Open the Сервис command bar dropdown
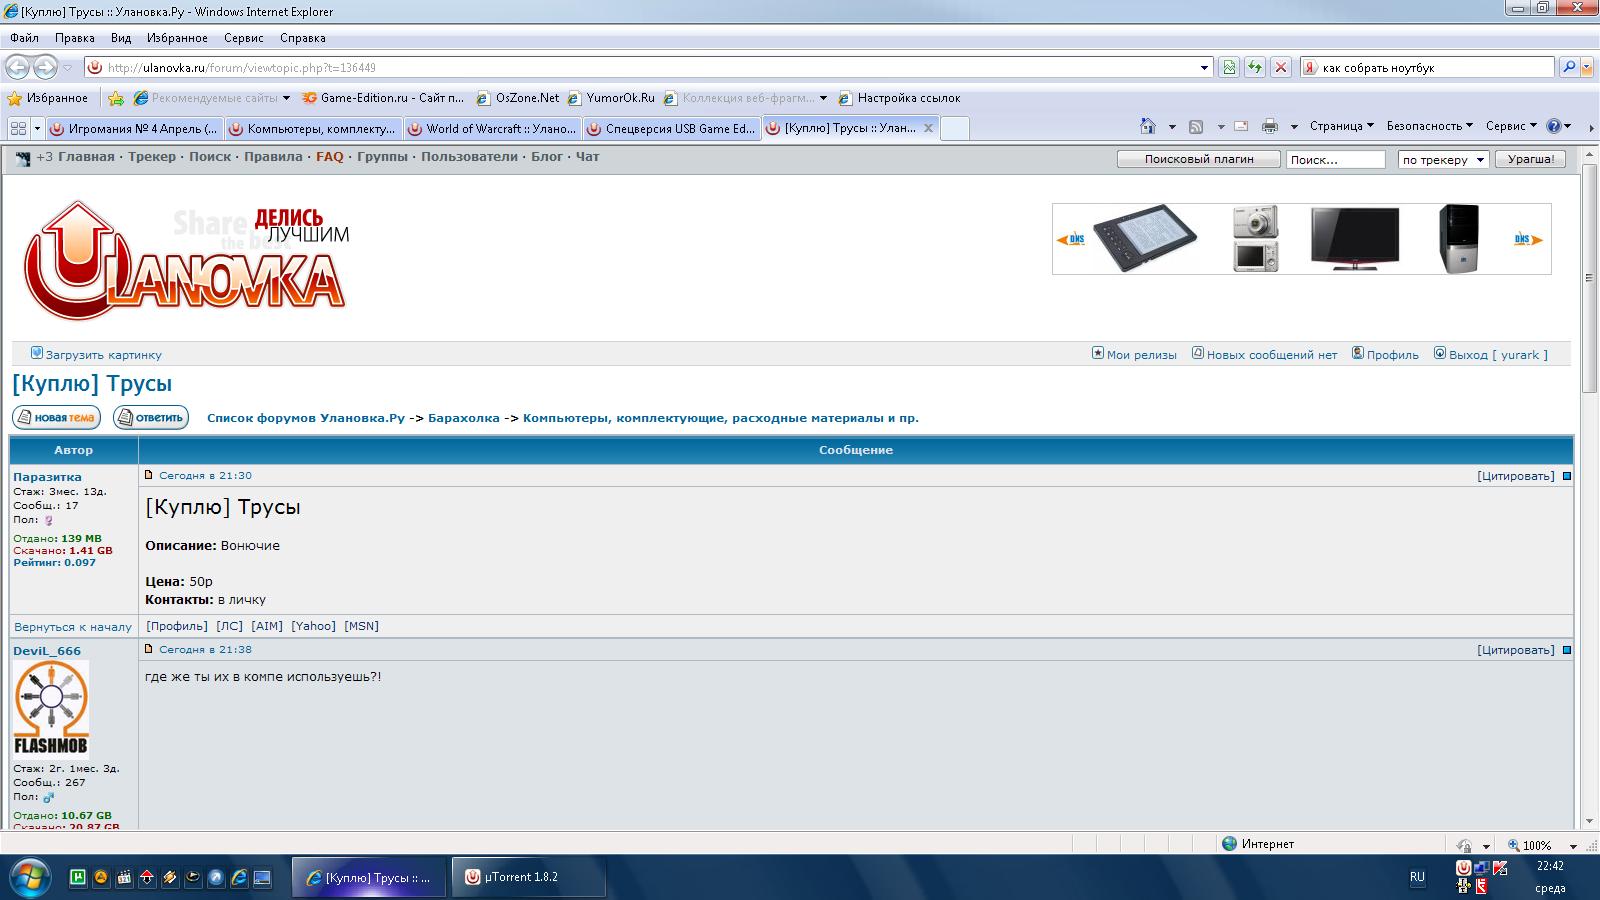 point(1511,126)
